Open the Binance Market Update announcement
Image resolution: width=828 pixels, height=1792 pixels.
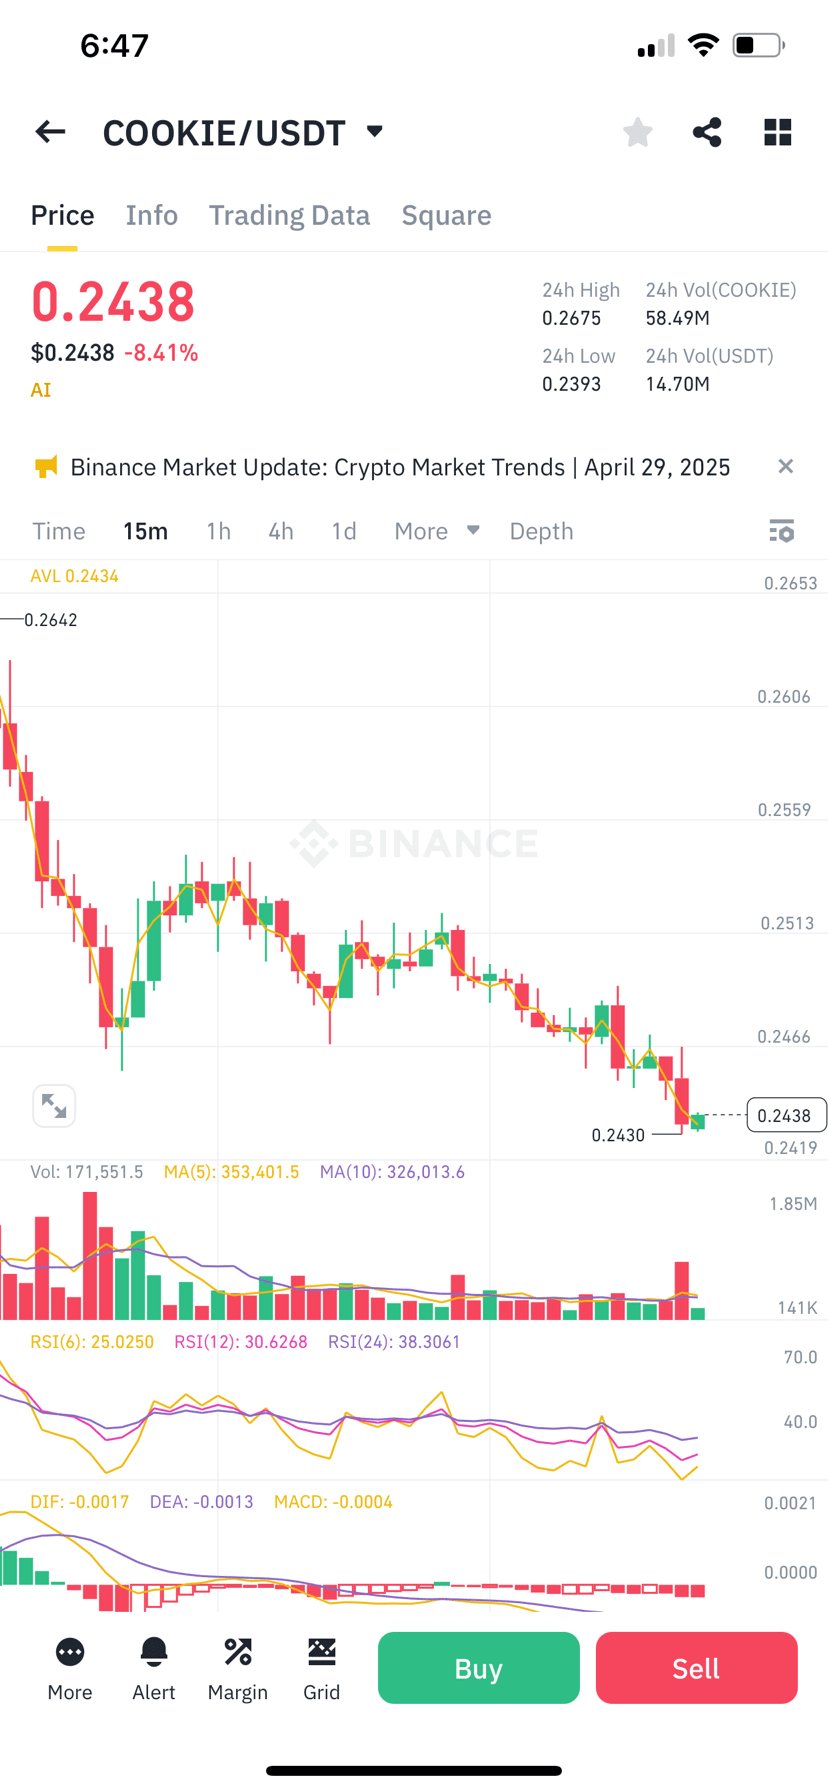[x=400, y=467]
